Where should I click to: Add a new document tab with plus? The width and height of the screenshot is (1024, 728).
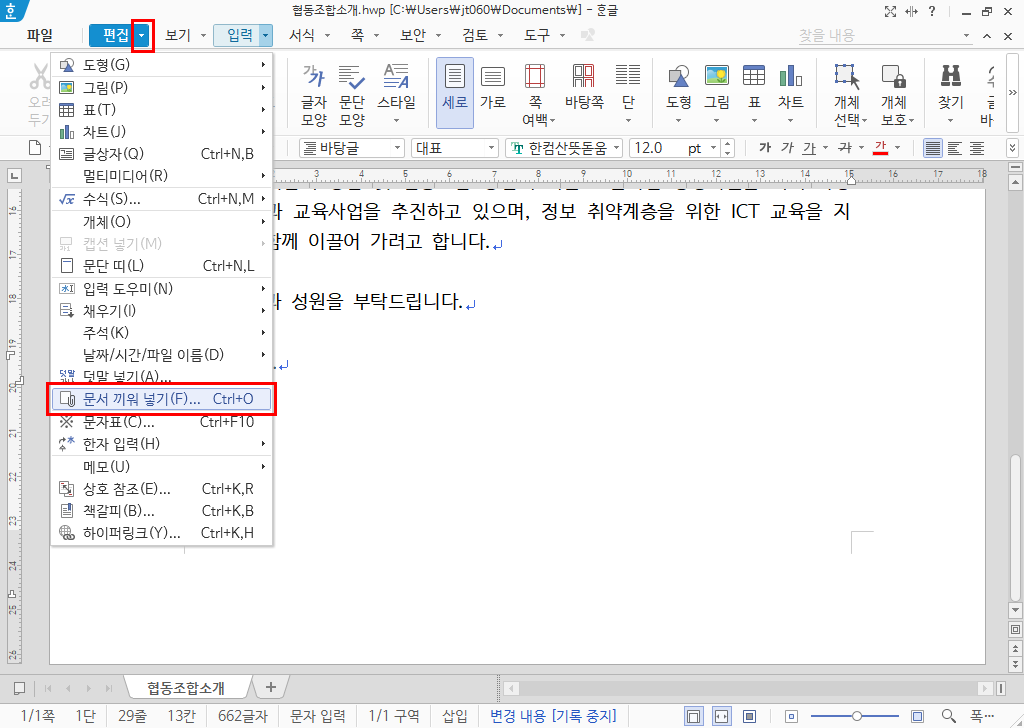coord(270,687)
